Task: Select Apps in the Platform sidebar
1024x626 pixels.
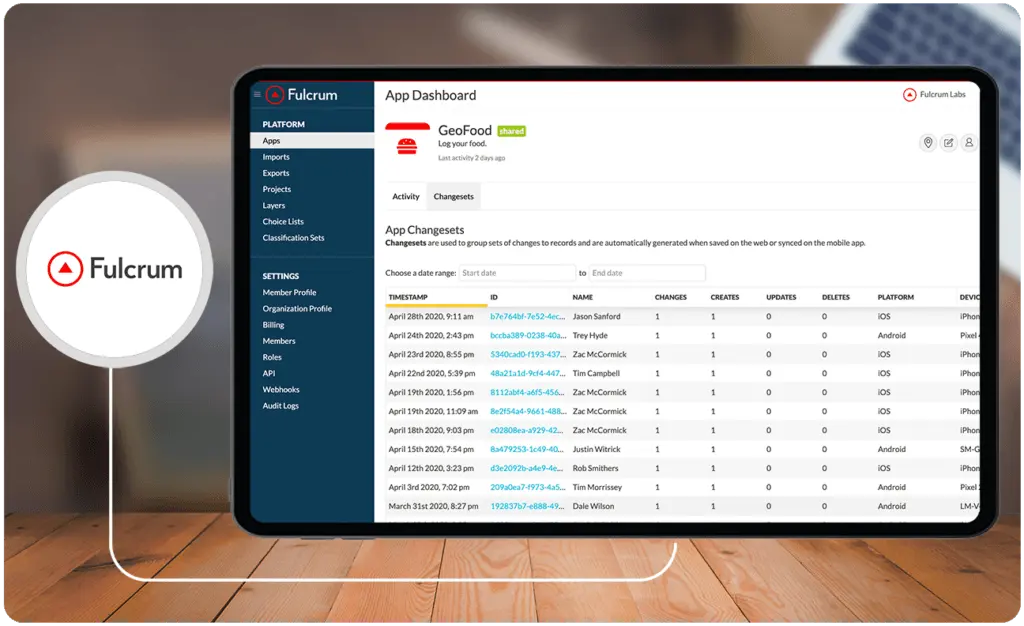Action: pyautogui.click(x=312, y=141)
